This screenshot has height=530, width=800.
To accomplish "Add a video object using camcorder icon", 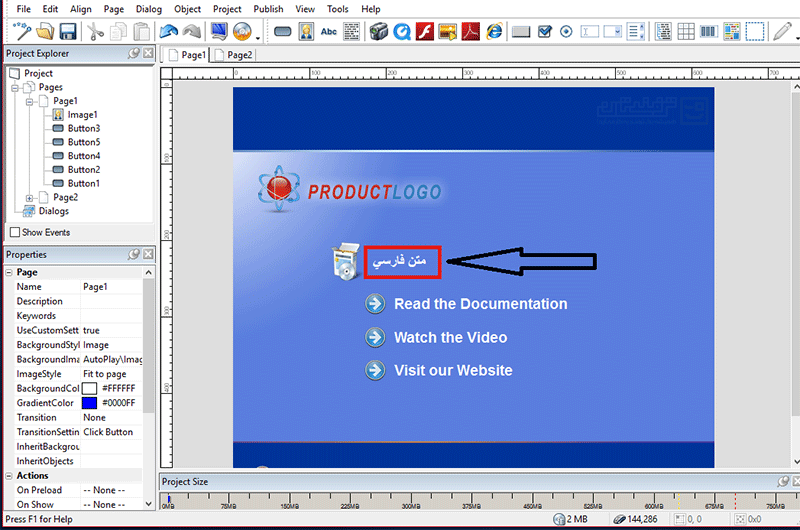I will (378, 32).
